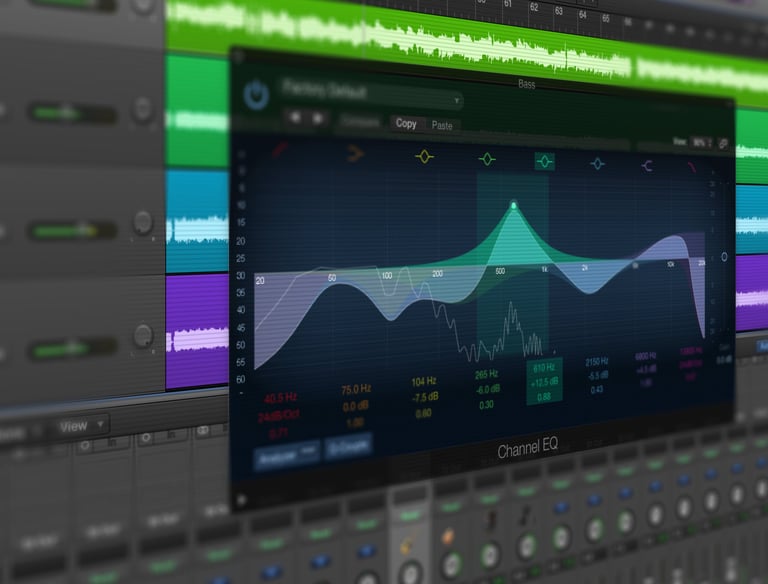Select the 0.88 Q value
Image resolution: width=768 pixels, height=584 pixels.
[x=544, y=397]
